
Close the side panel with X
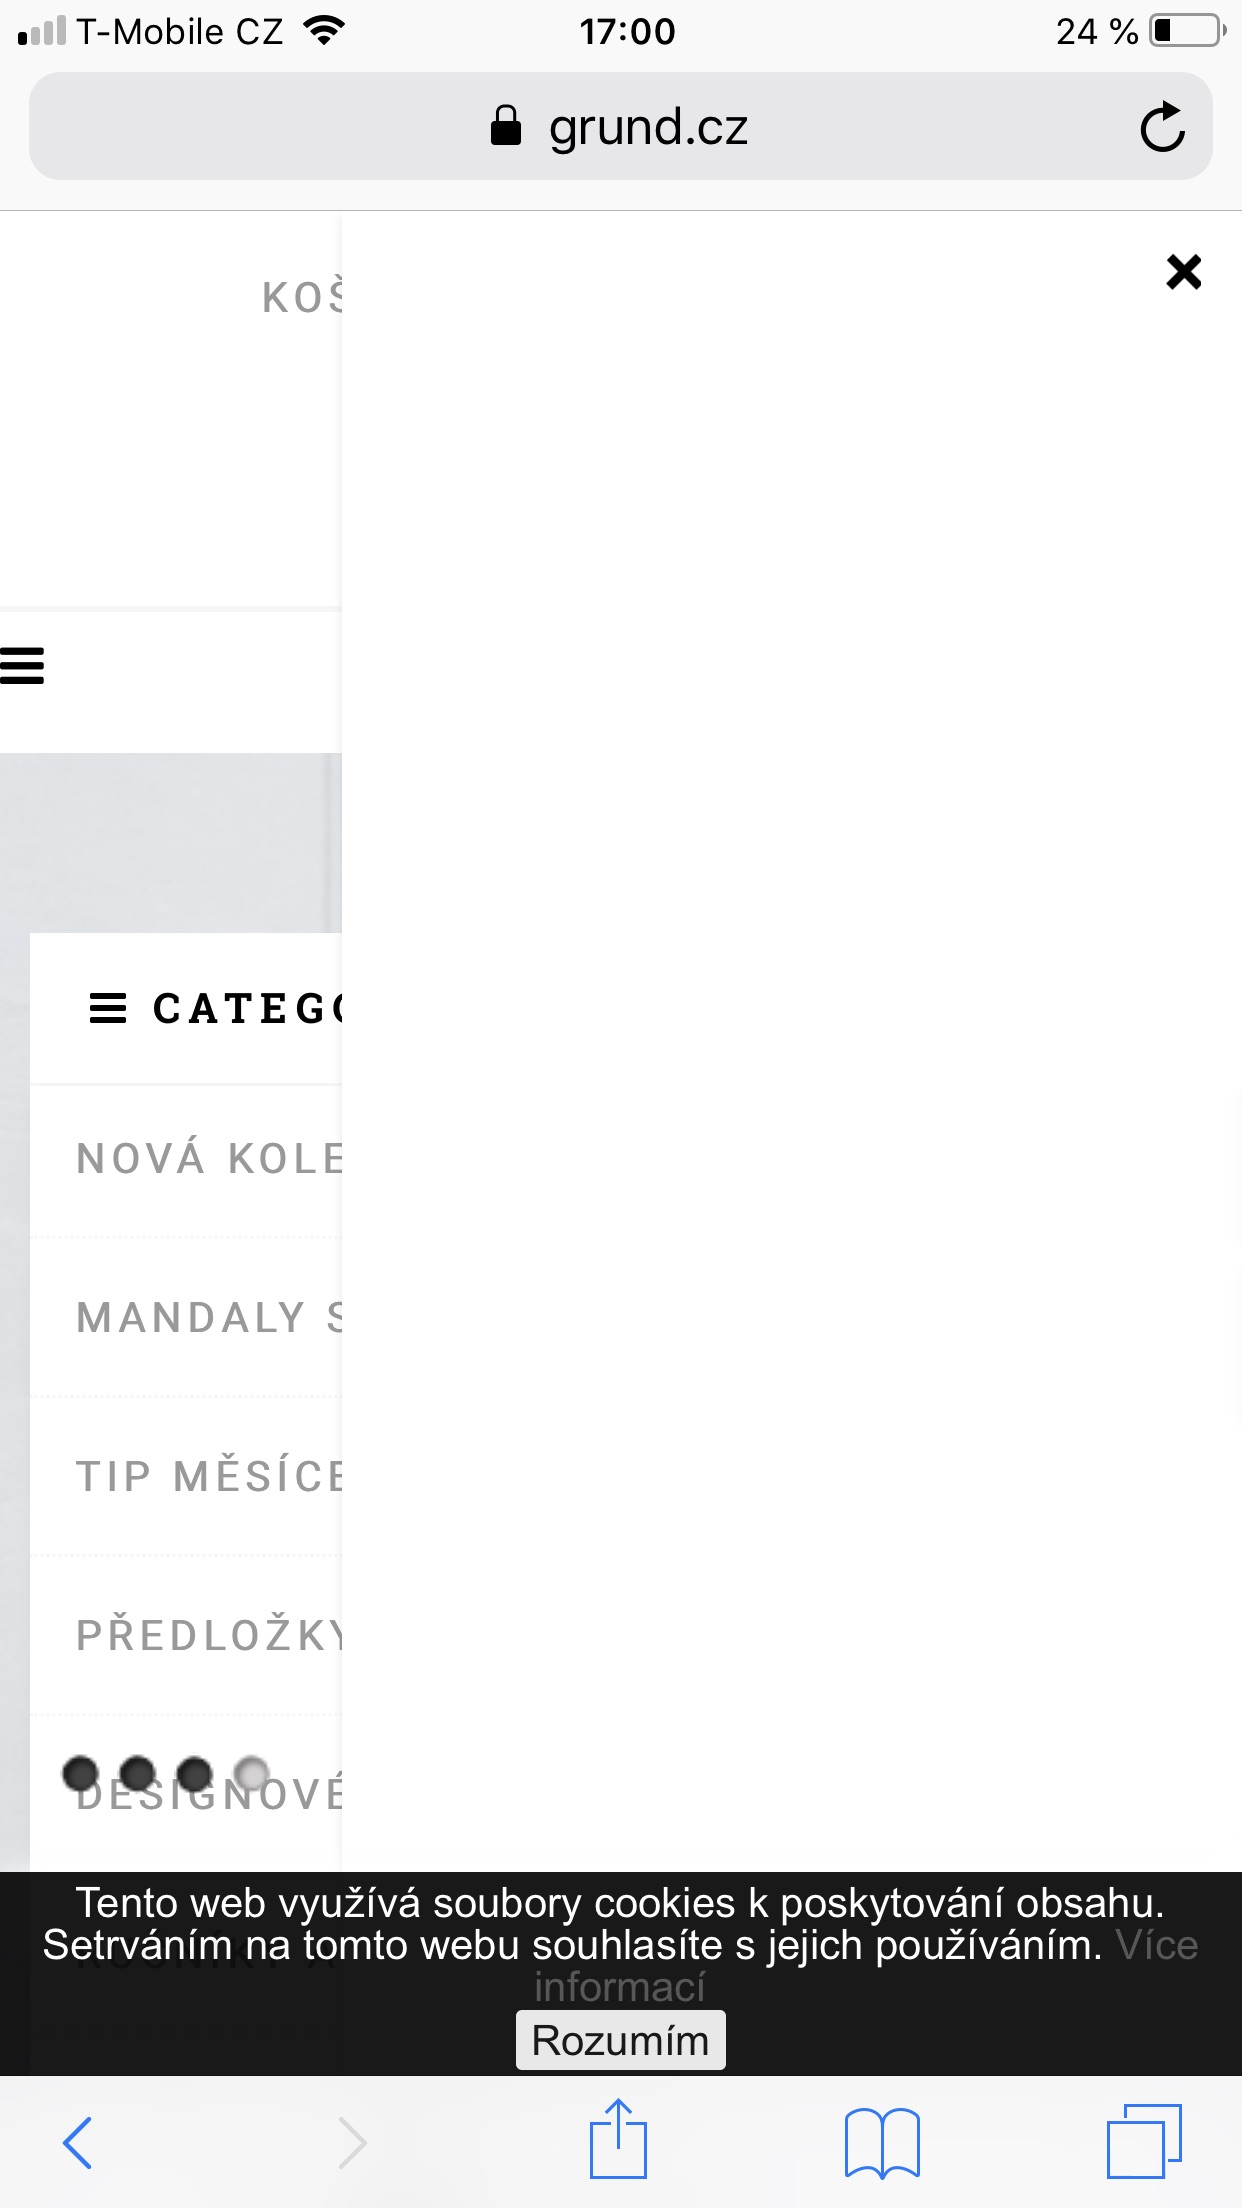pos(1183,271)
